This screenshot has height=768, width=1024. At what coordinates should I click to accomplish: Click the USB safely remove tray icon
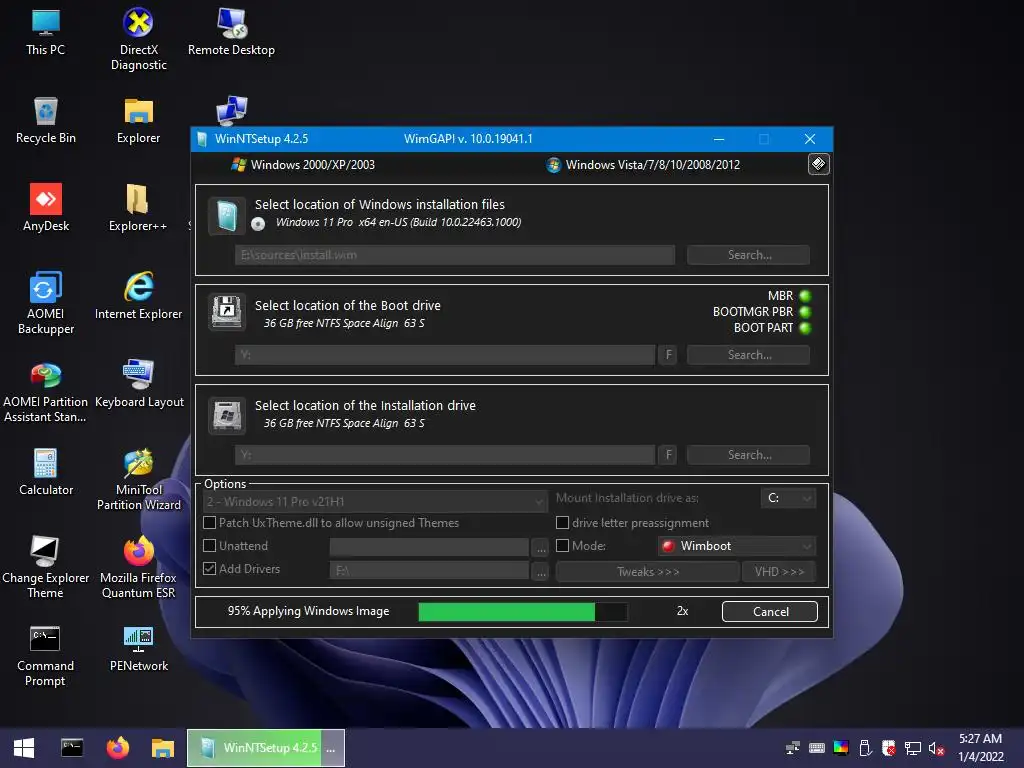[x=865, y=748]
